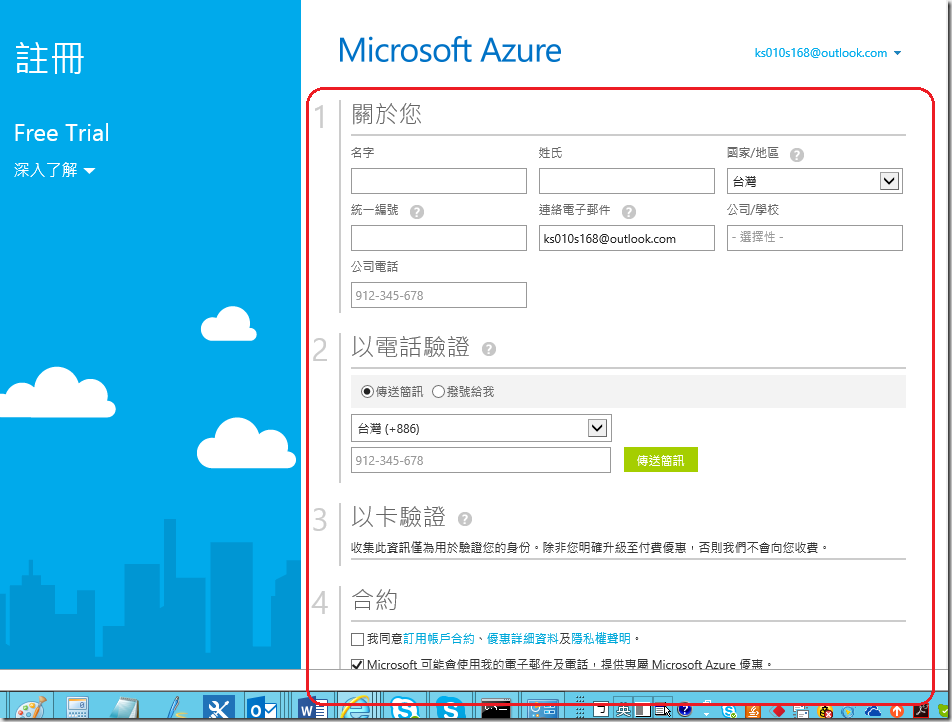Select the 傳送簡訊 radio button
This screenshot has width=952, height=722.
367,392
